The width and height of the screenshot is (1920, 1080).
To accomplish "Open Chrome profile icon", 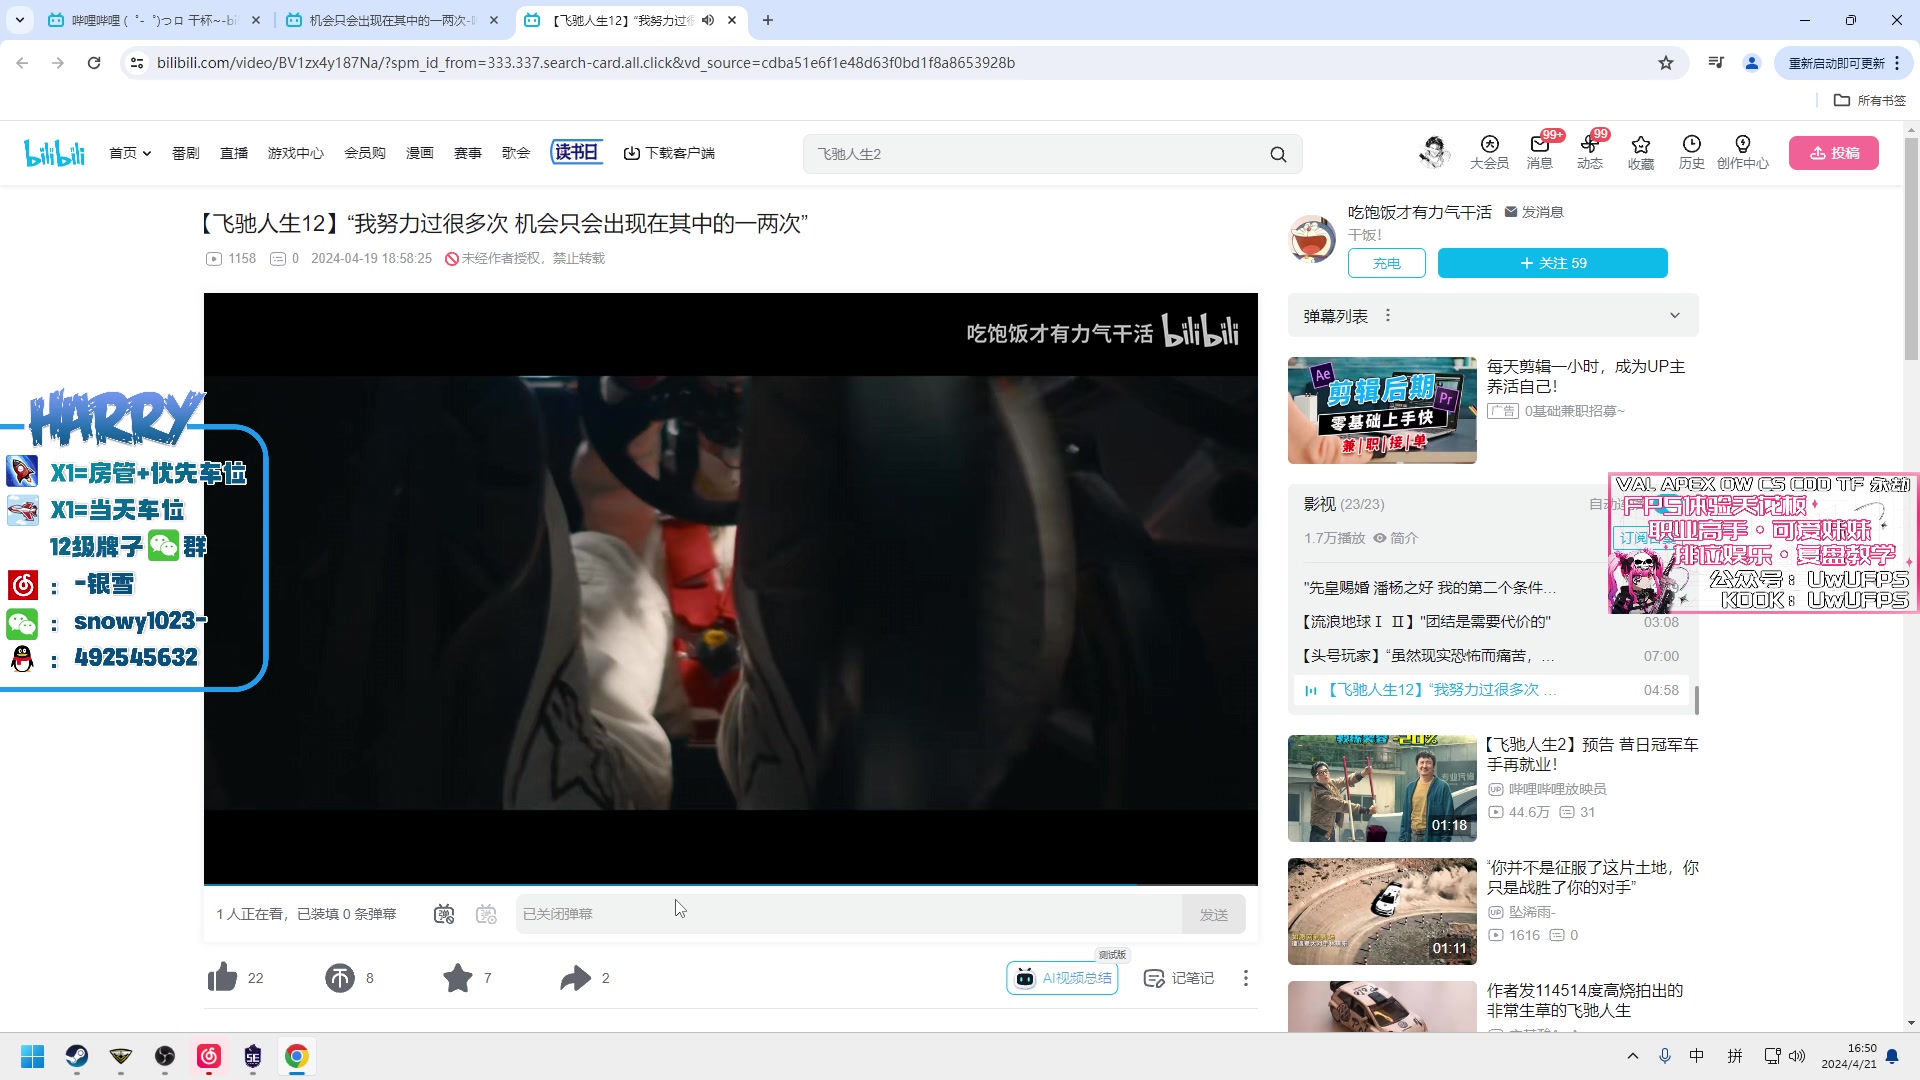I will tap(1752, 63).
